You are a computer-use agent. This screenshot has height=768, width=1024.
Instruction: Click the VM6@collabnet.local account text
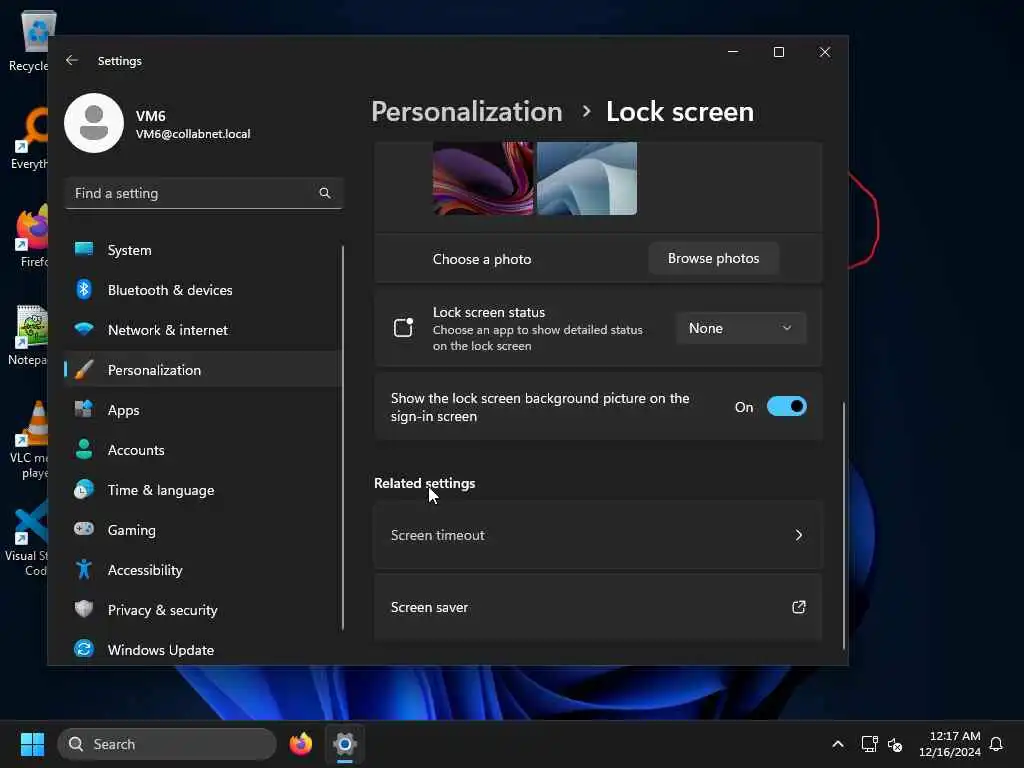[x=193, y=134]
